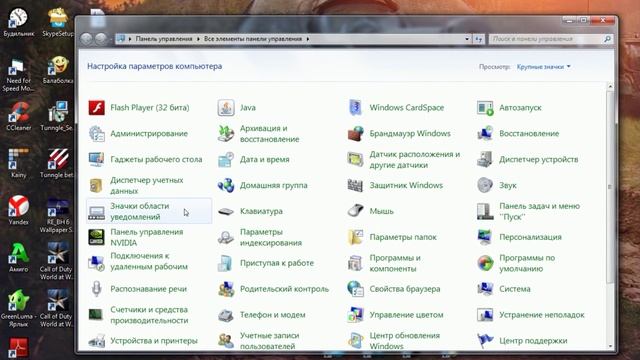Image resolution: width=640 pixels, height=360 pixels.
Task: Select the Need for Speed desktop shortcut
Action: (19, 75)
